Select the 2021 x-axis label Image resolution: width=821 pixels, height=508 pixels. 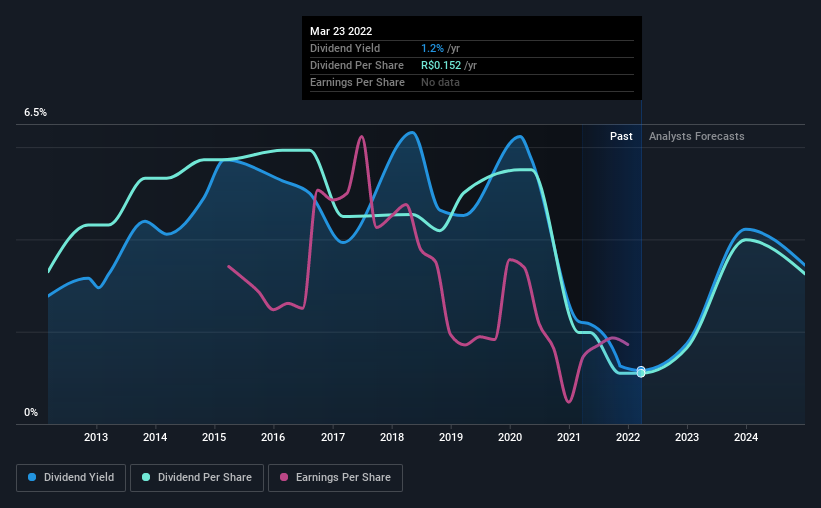point(569,437)
